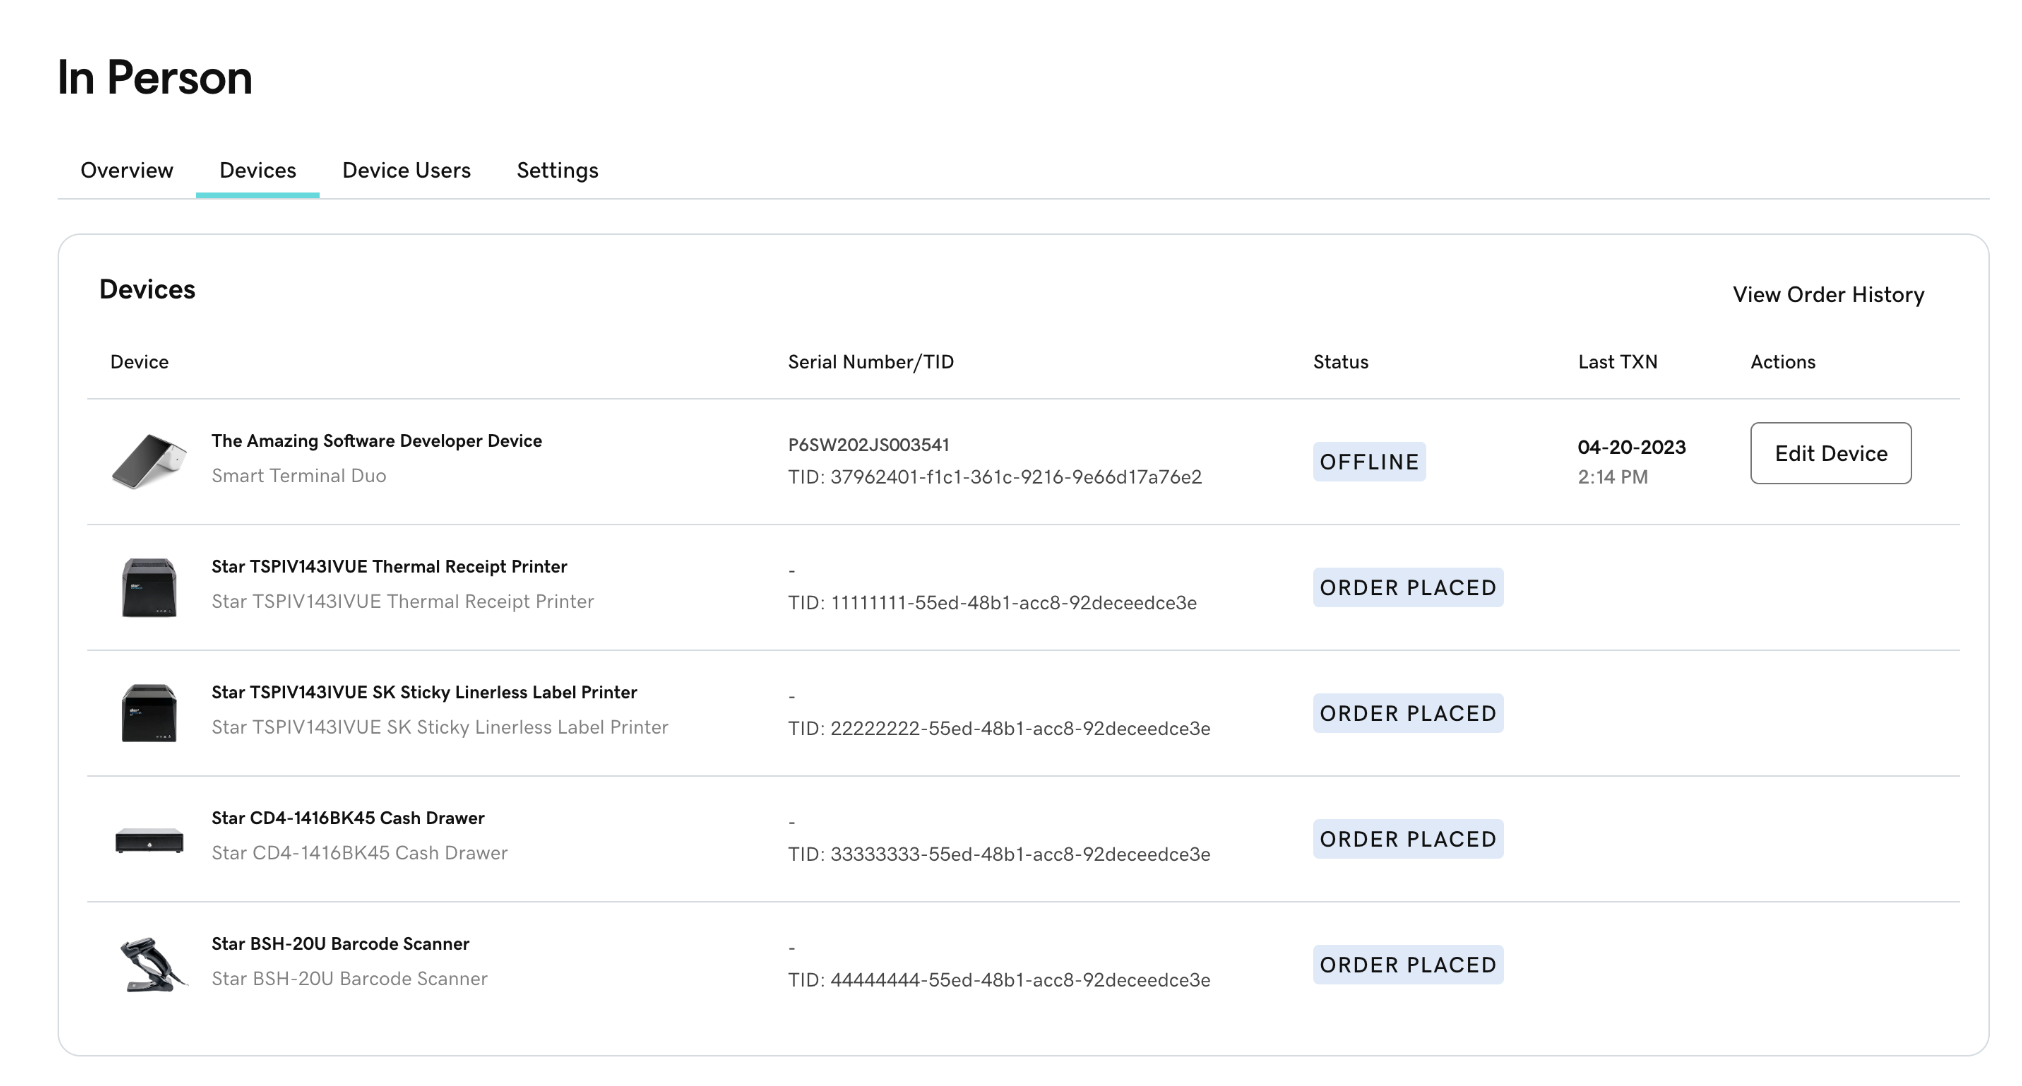Click the serial number P6SW202JS003541
Viewport: 2022px width, 1086px height.
click(868, 445)
